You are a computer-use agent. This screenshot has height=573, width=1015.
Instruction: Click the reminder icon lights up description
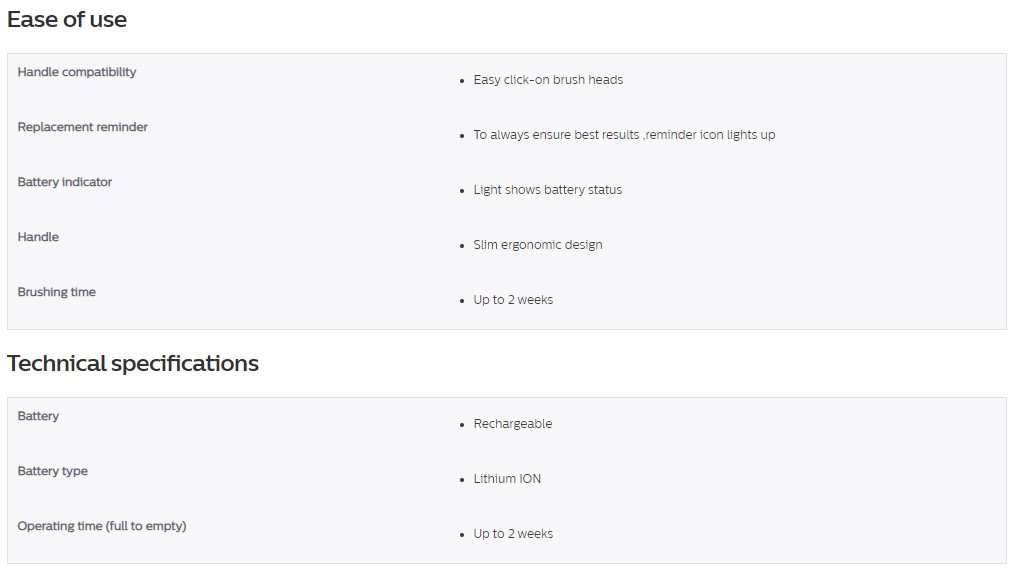point(624,135)
